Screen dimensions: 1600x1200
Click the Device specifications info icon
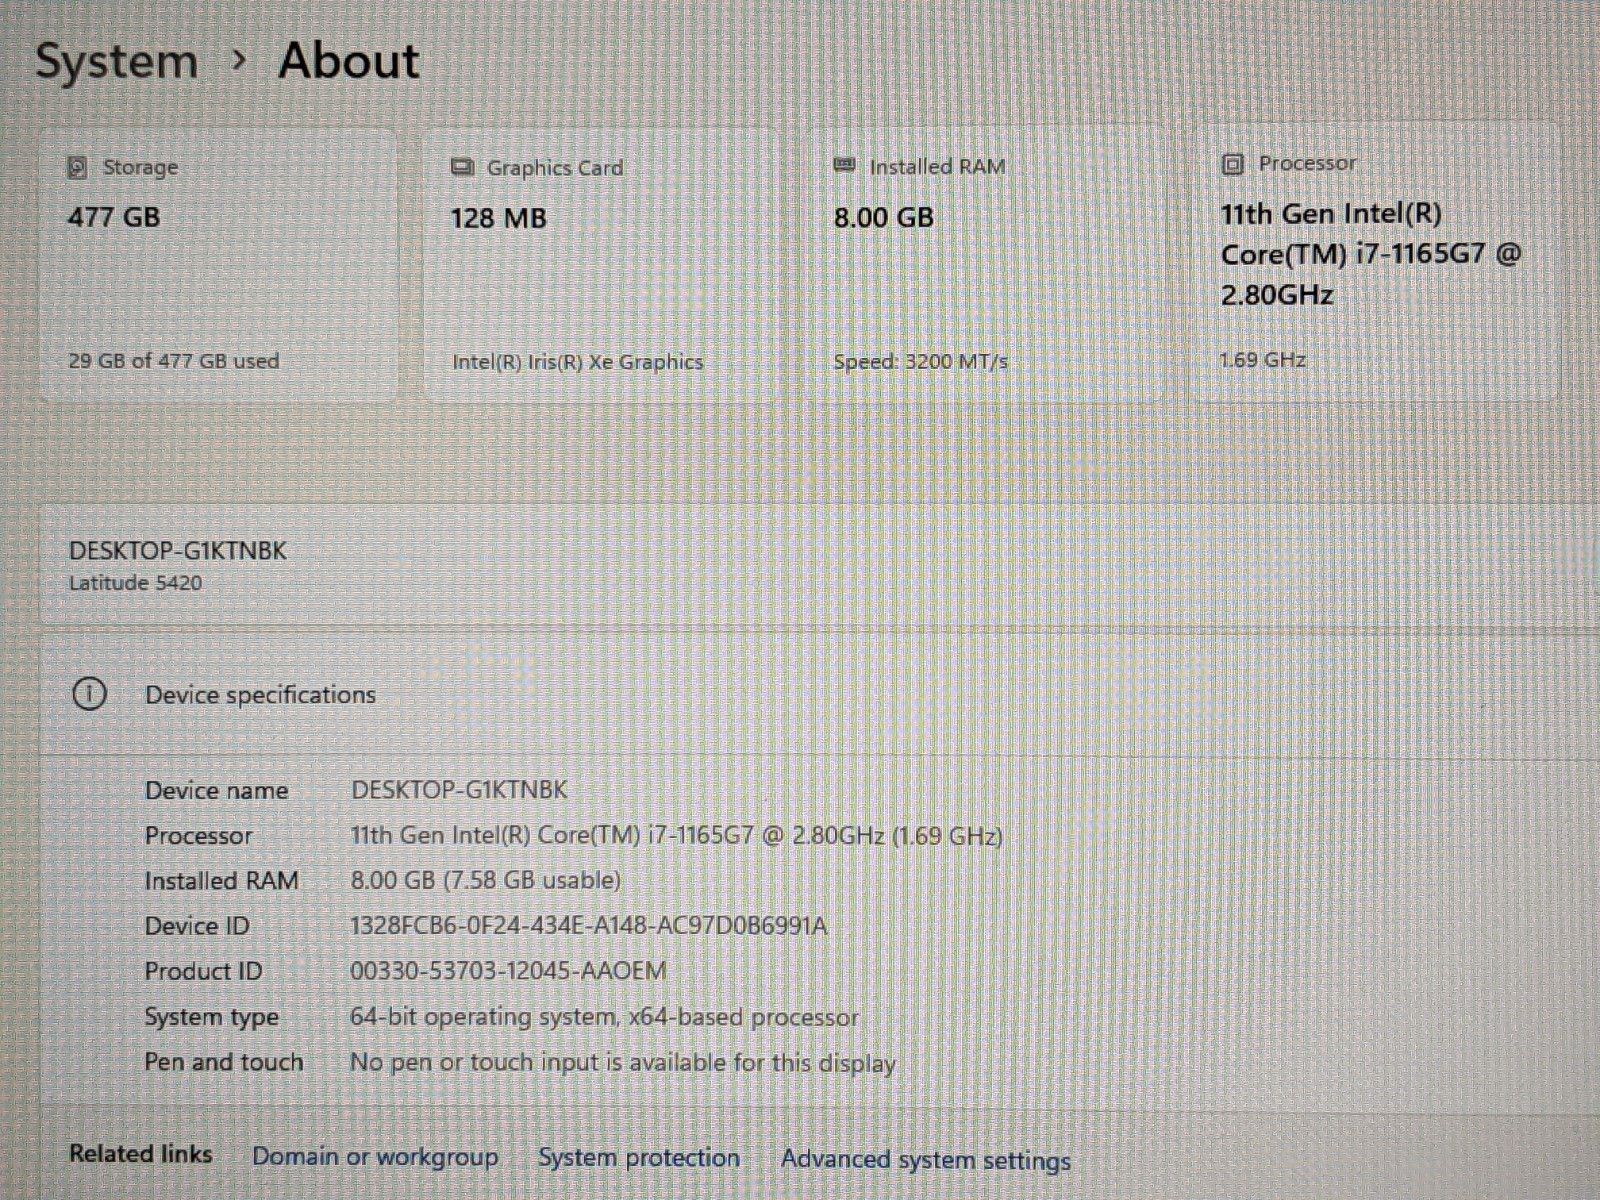point(89,694)
